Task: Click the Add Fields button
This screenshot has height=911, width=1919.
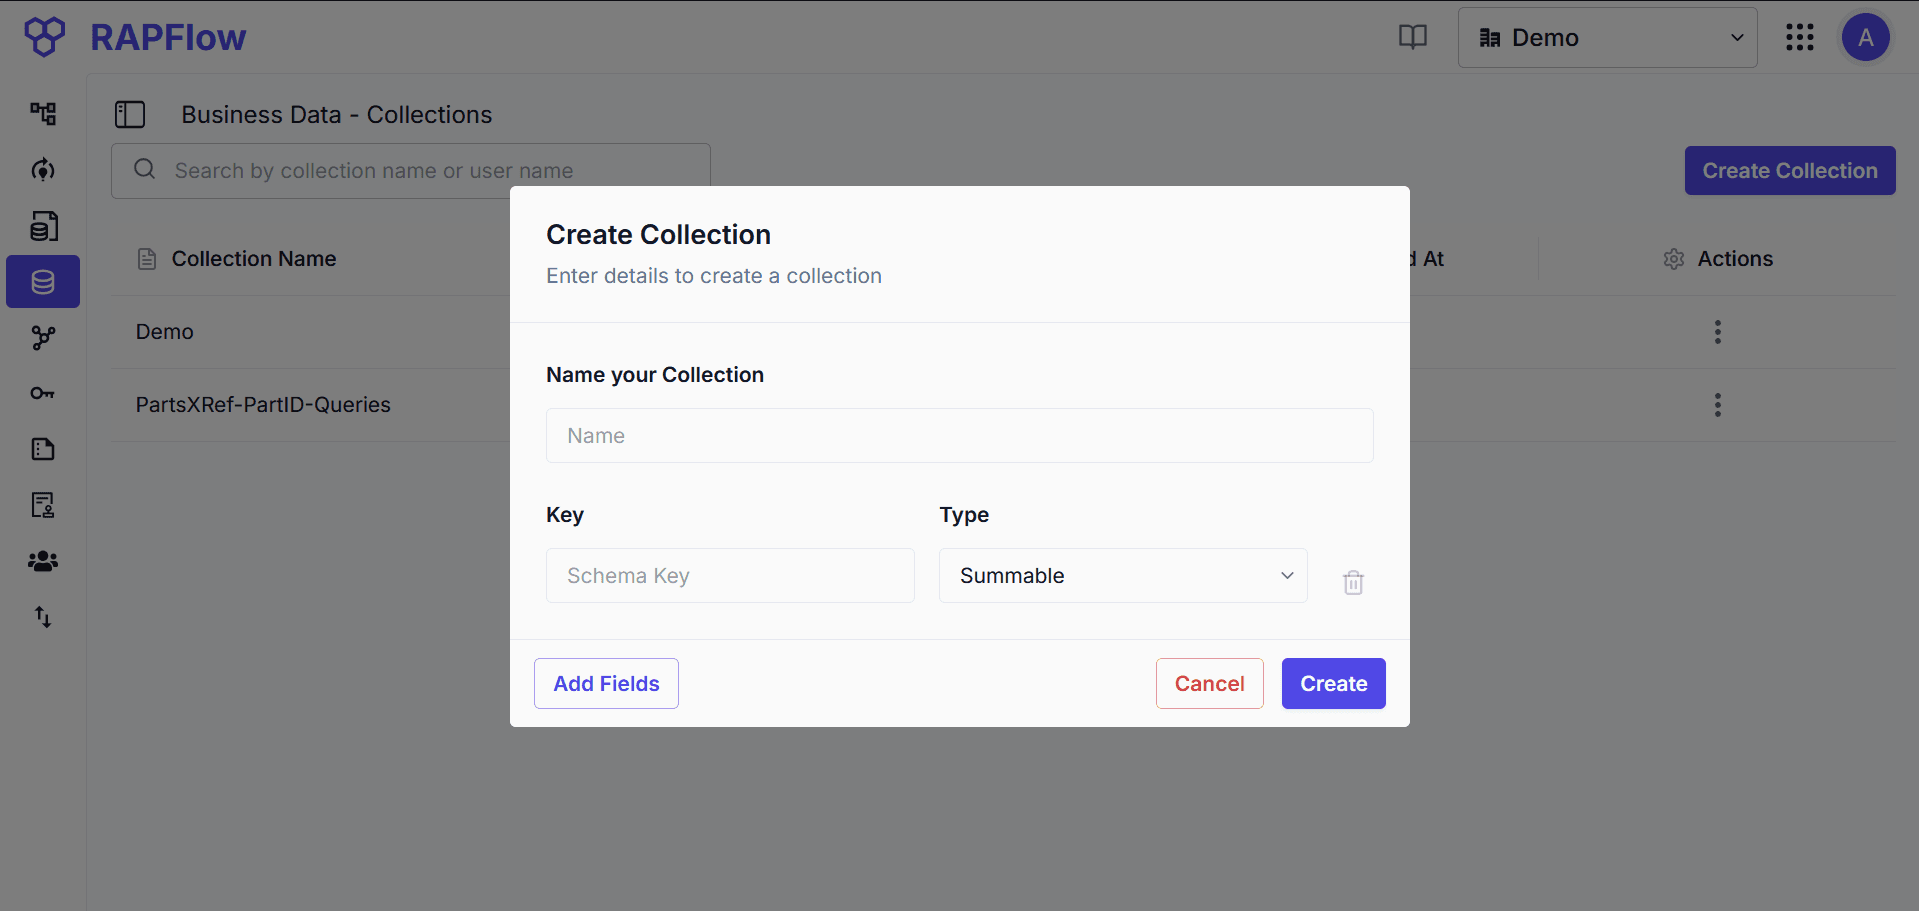Action: pyautogui.click(x=606, y=683)
